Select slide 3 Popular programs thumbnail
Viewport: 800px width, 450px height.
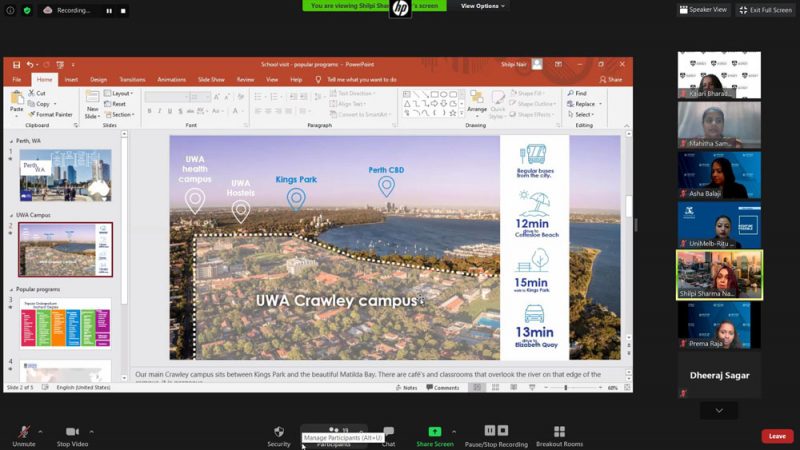pos(65,323)
